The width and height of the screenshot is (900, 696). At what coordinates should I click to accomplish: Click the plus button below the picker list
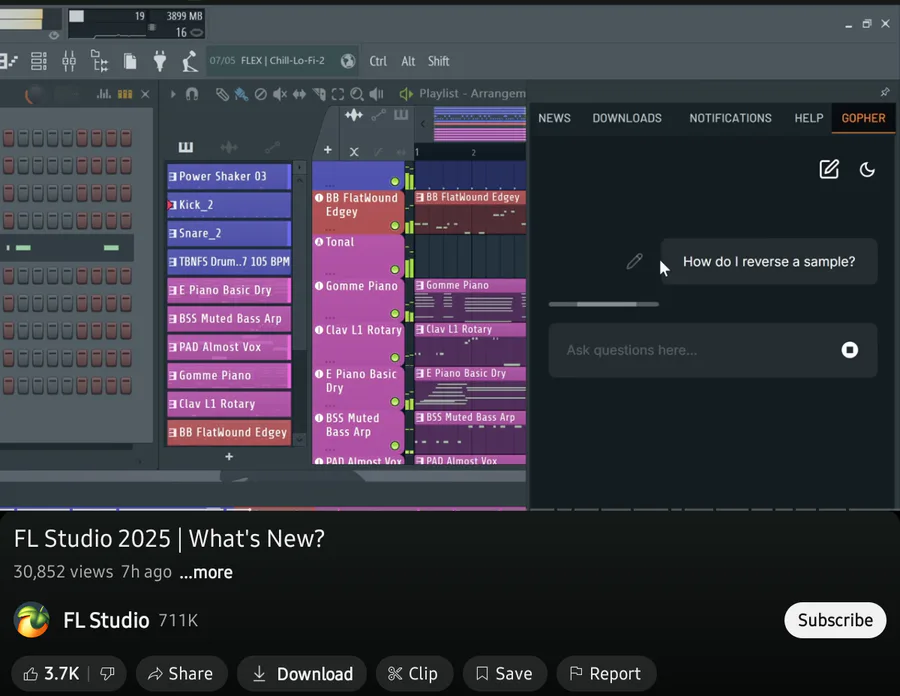point(229,457)
